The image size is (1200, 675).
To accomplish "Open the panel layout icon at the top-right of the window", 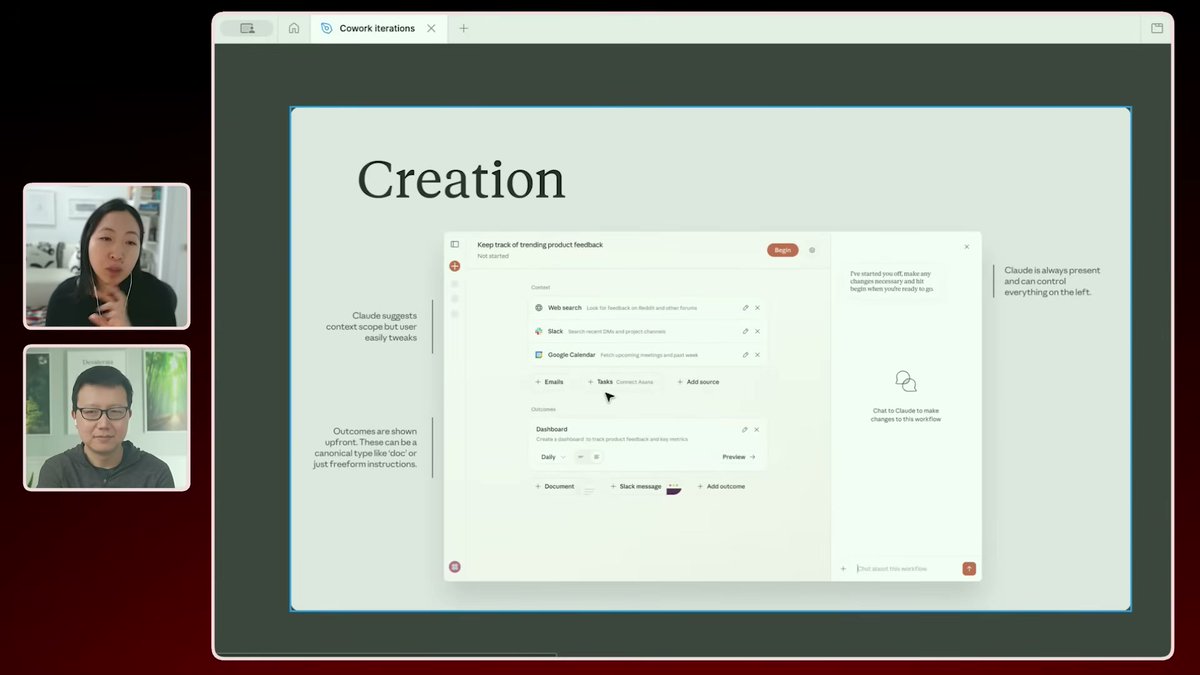I will point(1157,28).
